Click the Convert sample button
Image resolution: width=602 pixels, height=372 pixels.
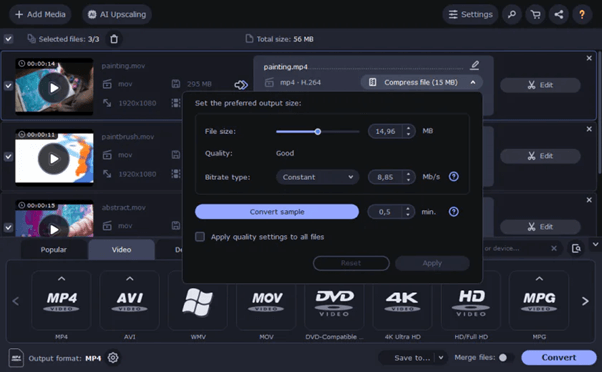point(277,212)
